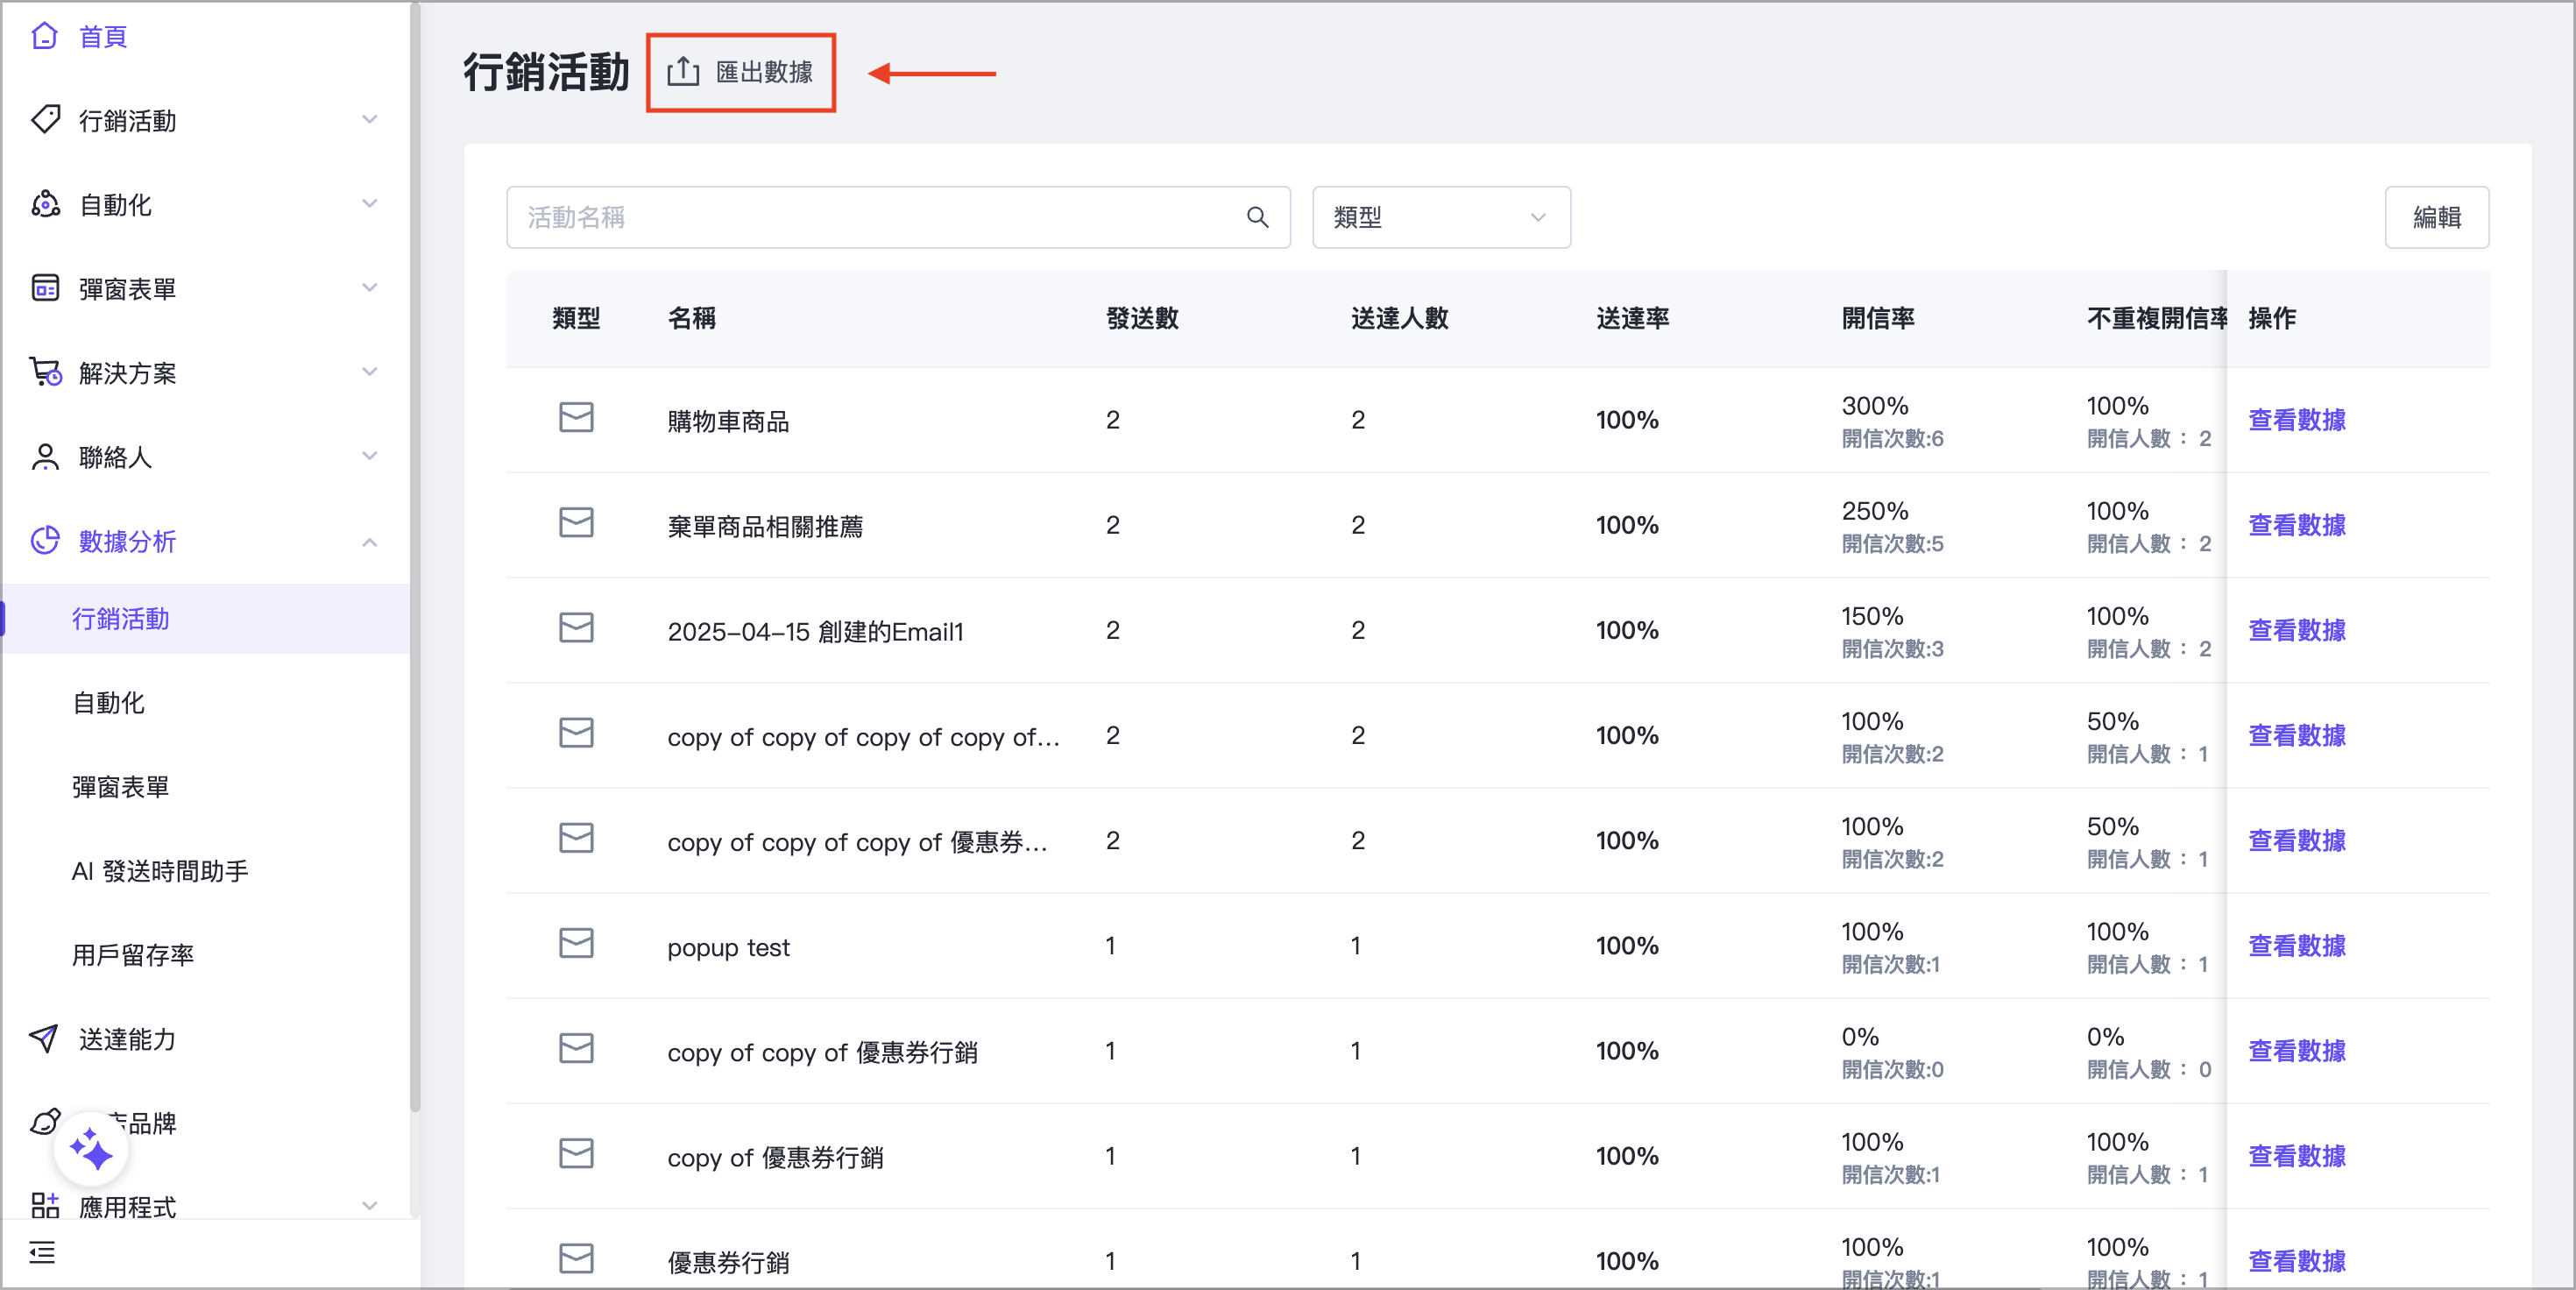
Task: Click the search magnifier icon
Action: (1257, 217)
